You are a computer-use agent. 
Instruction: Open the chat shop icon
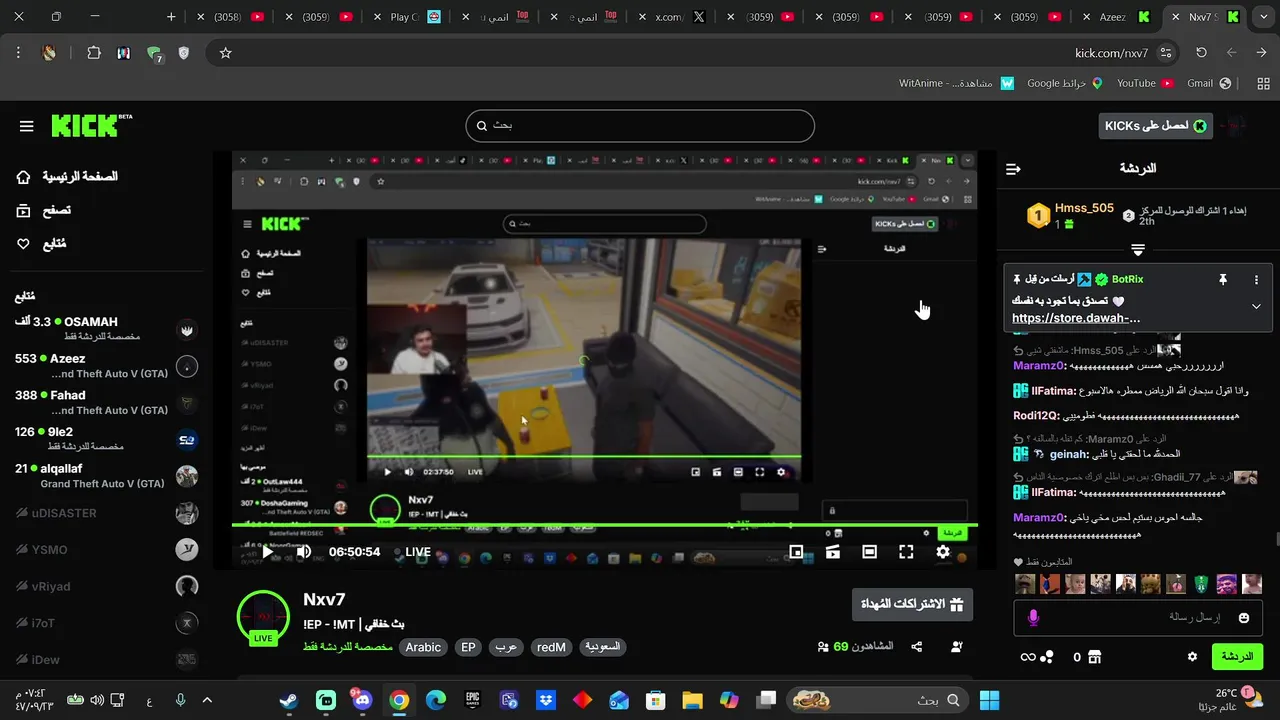pos(1094,657)
